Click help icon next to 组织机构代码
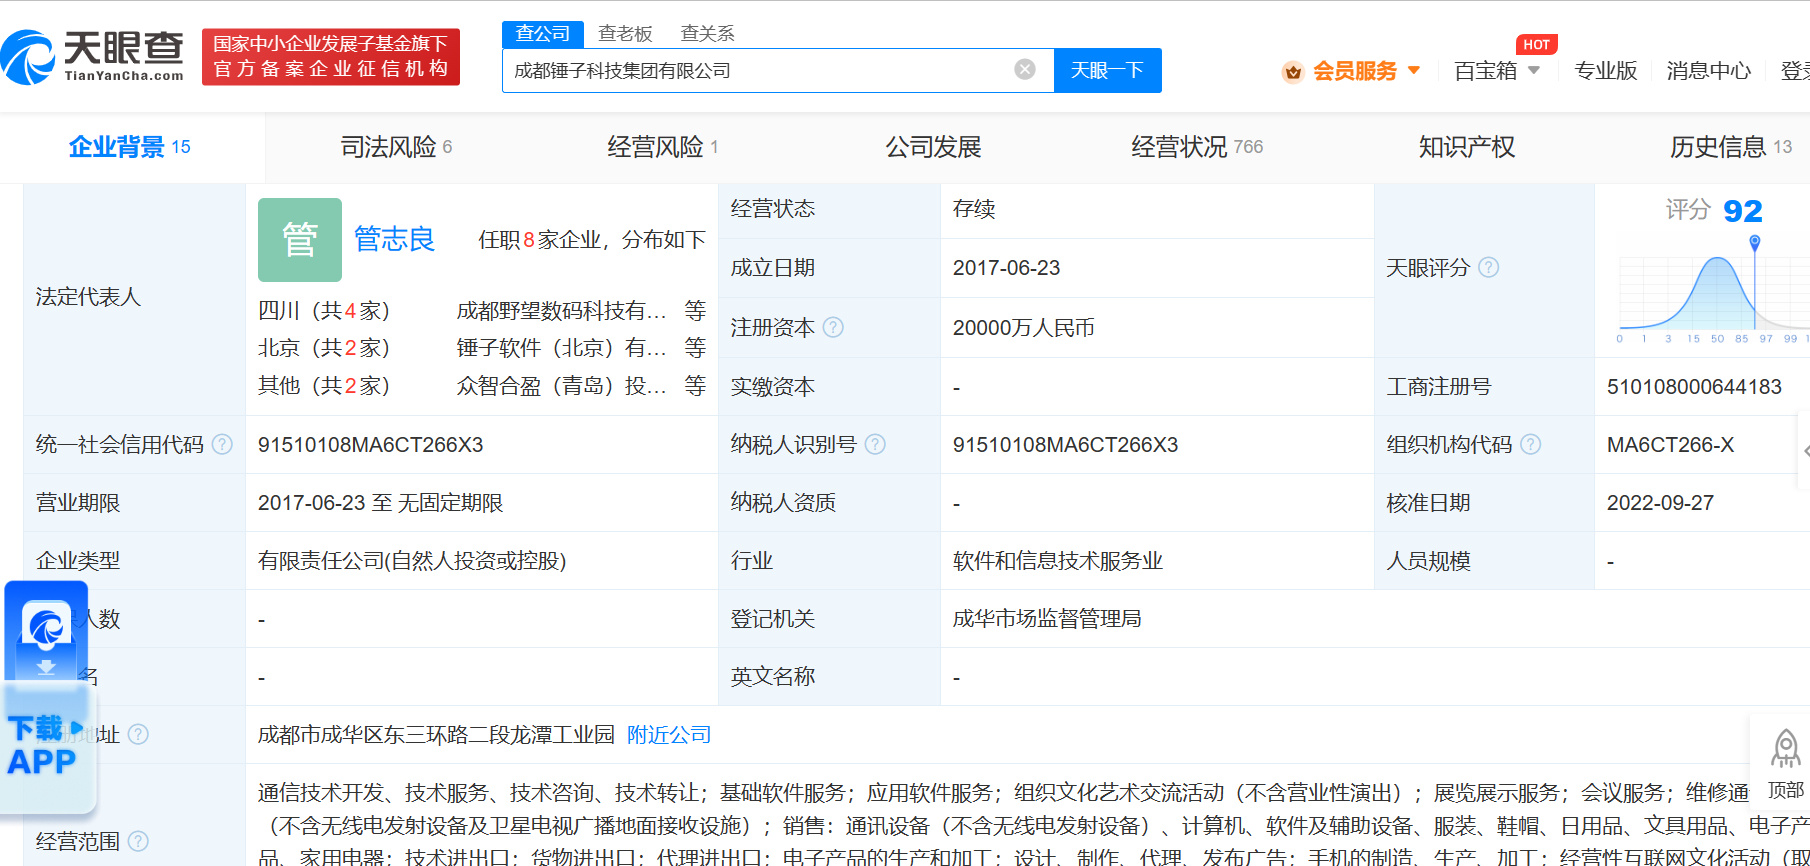1810x866 pixels. [x=1530, y=444]
